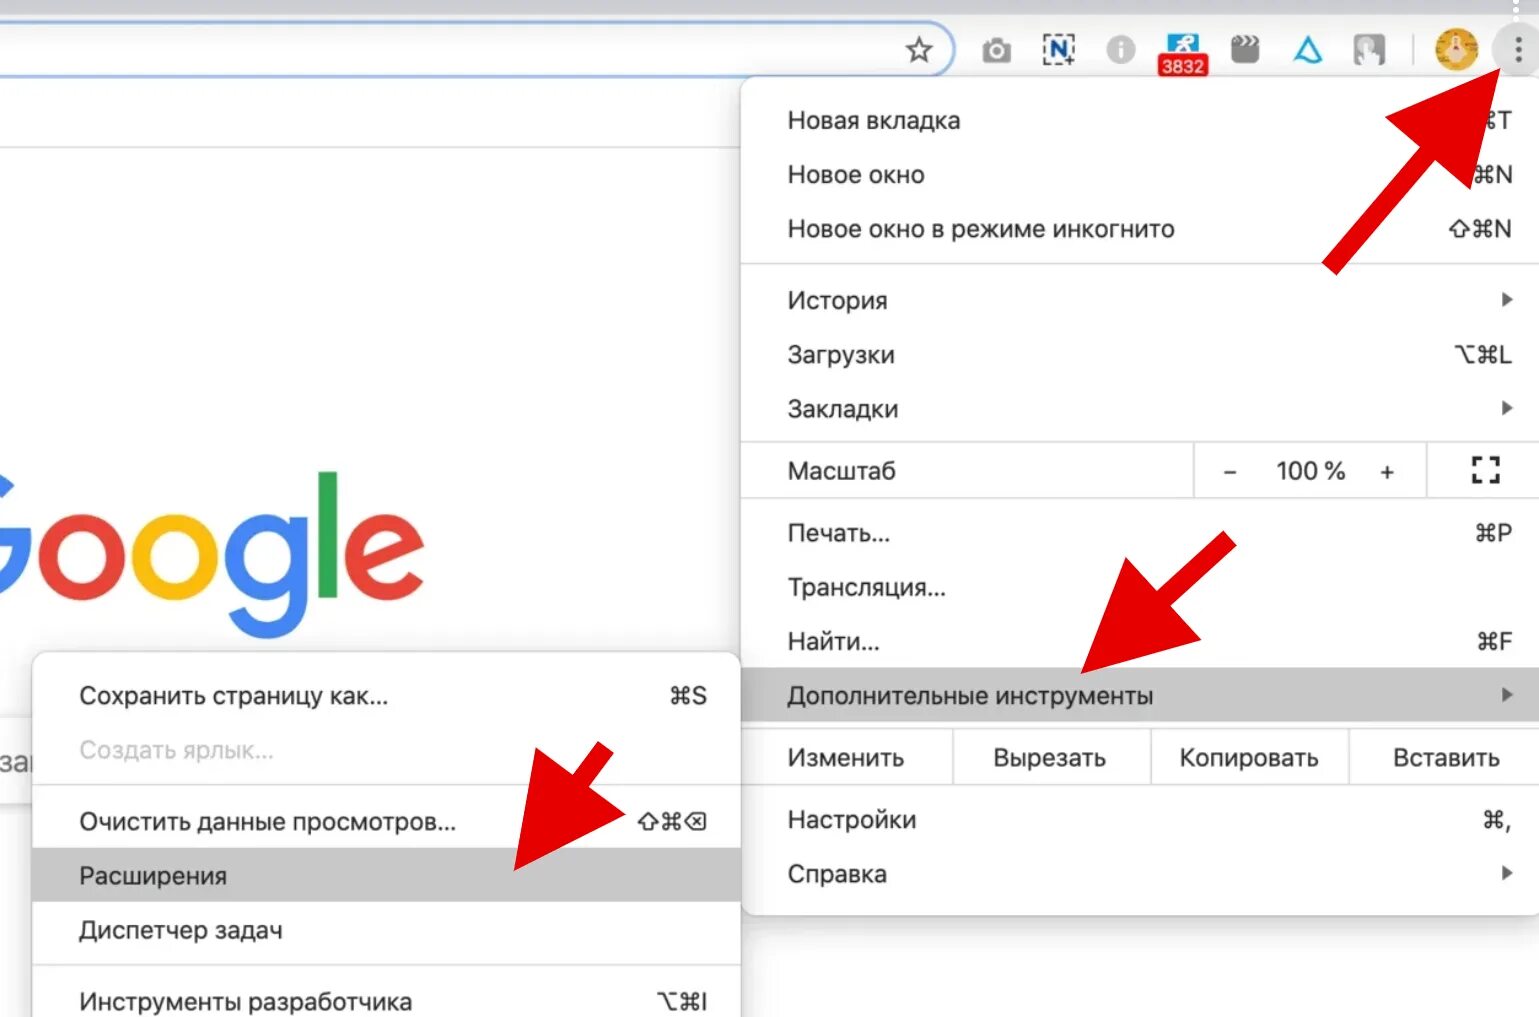The height and width of the screenshot is (1017, 1539).
Task: Expand the История submenu
Action: pos(1139,300)
